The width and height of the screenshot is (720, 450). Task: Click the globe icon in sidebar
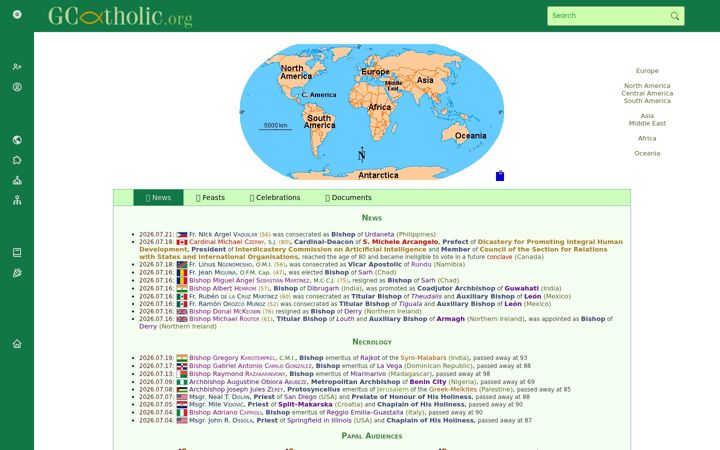click(x=17, y=140)
